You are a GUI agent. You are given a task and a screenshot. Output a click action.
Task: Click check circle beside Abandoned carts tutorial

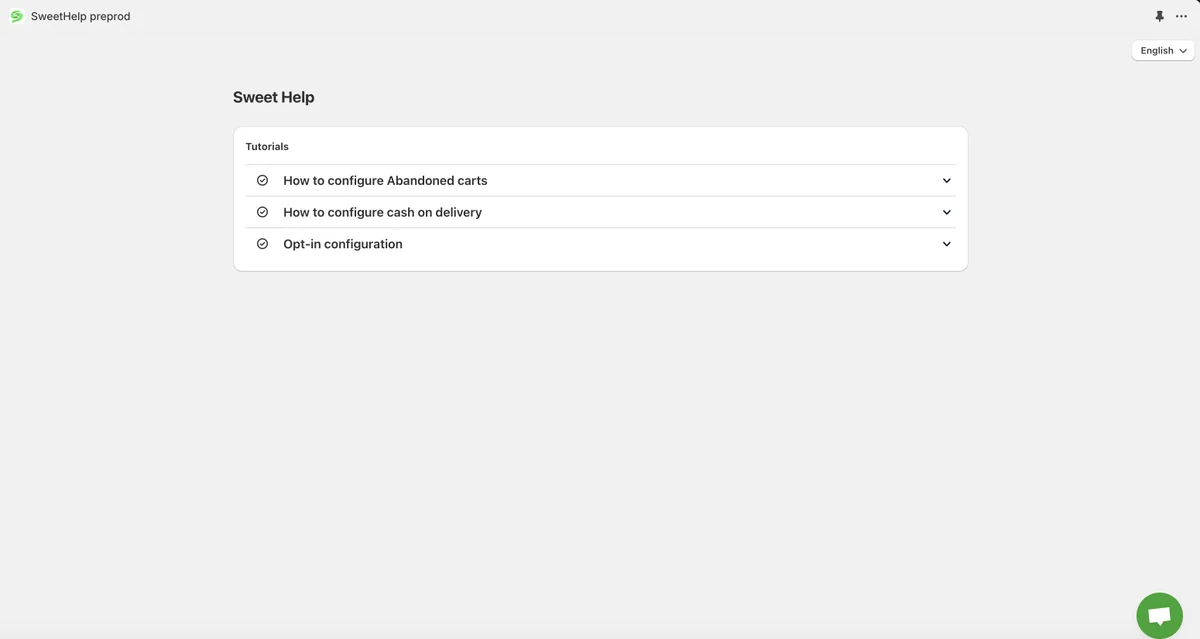(262, 180)
